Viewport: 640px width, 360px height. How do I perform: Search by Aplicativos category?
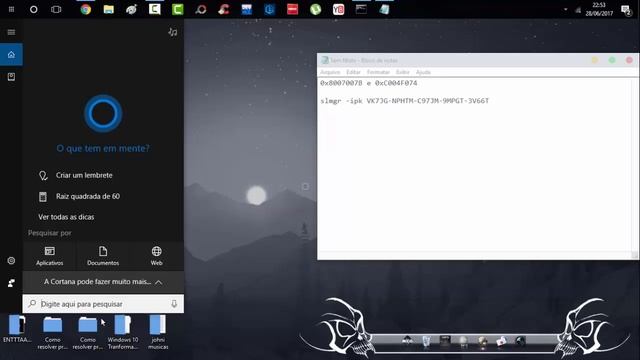(49, 256)
